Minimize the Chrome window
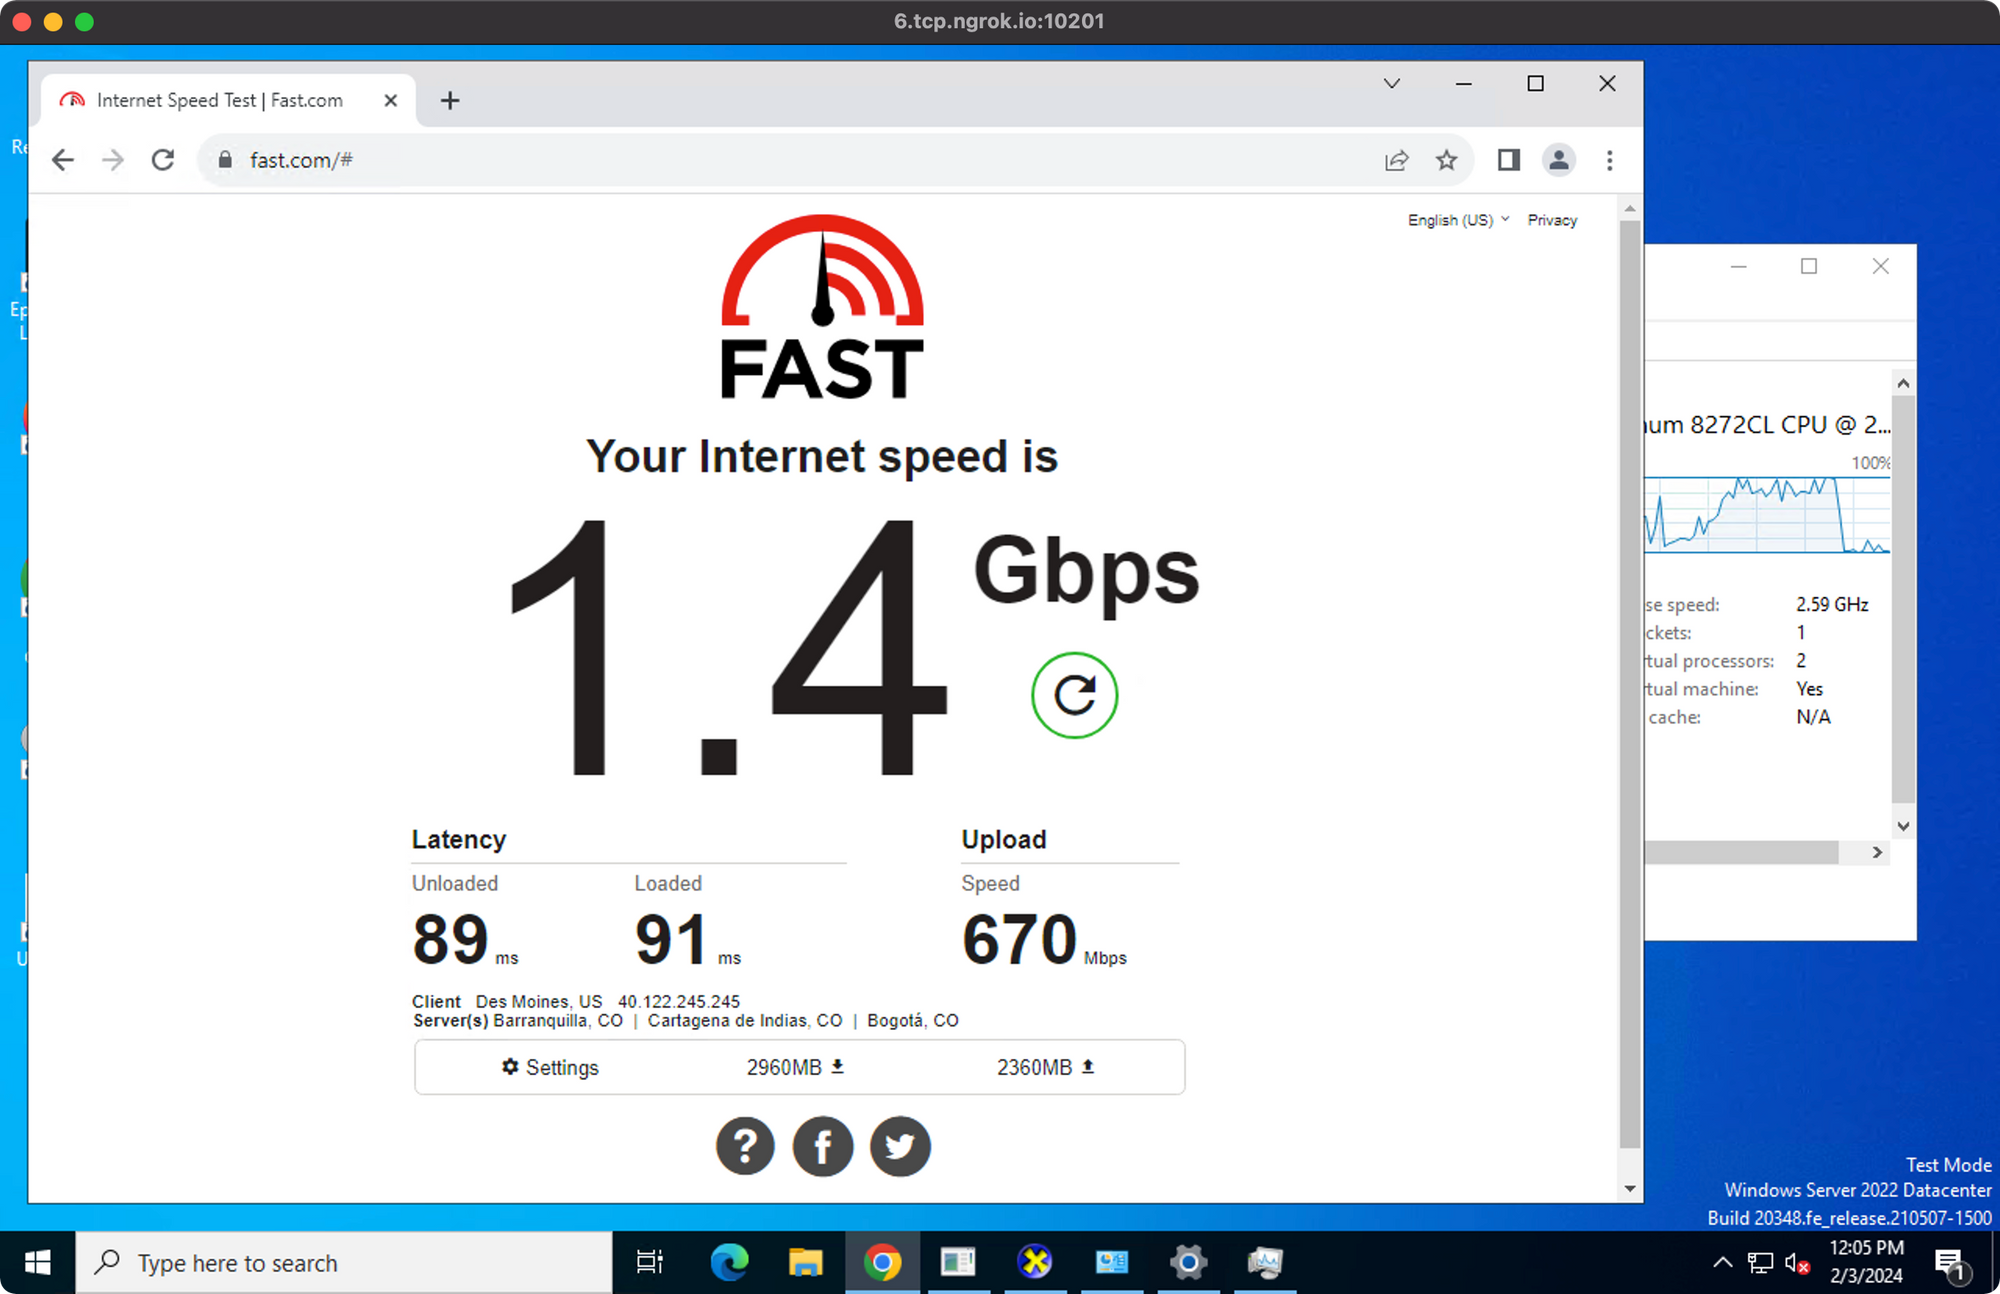 pyautogui.click(x=1463, y=84)
